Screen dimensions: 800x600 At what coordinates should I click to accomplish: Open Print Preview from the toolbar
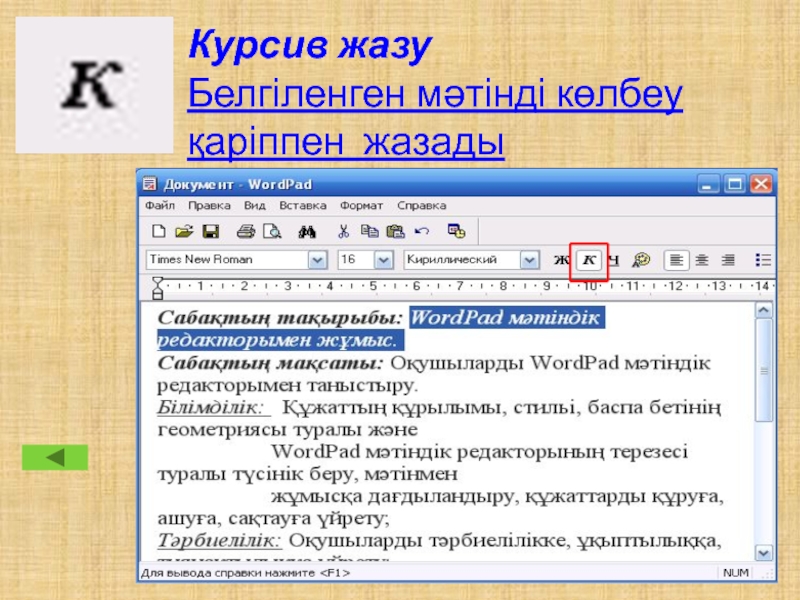point(272,232)
